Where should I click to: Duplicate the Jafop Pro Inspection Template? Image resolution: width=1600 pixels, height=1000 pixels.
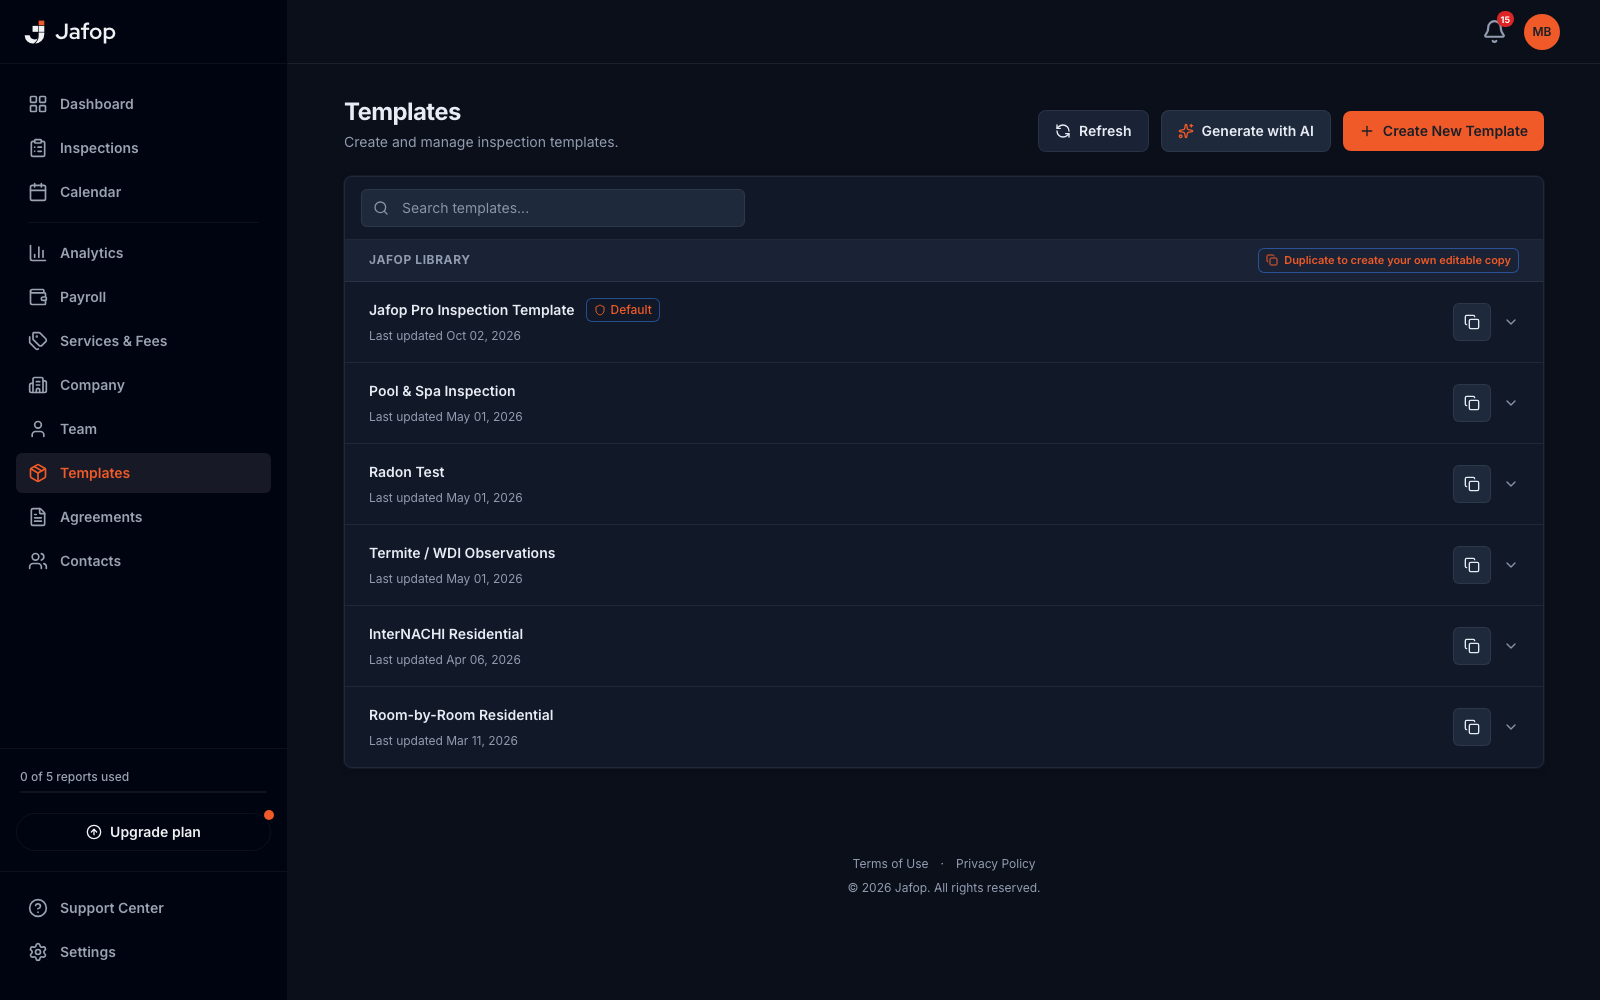1472,322
